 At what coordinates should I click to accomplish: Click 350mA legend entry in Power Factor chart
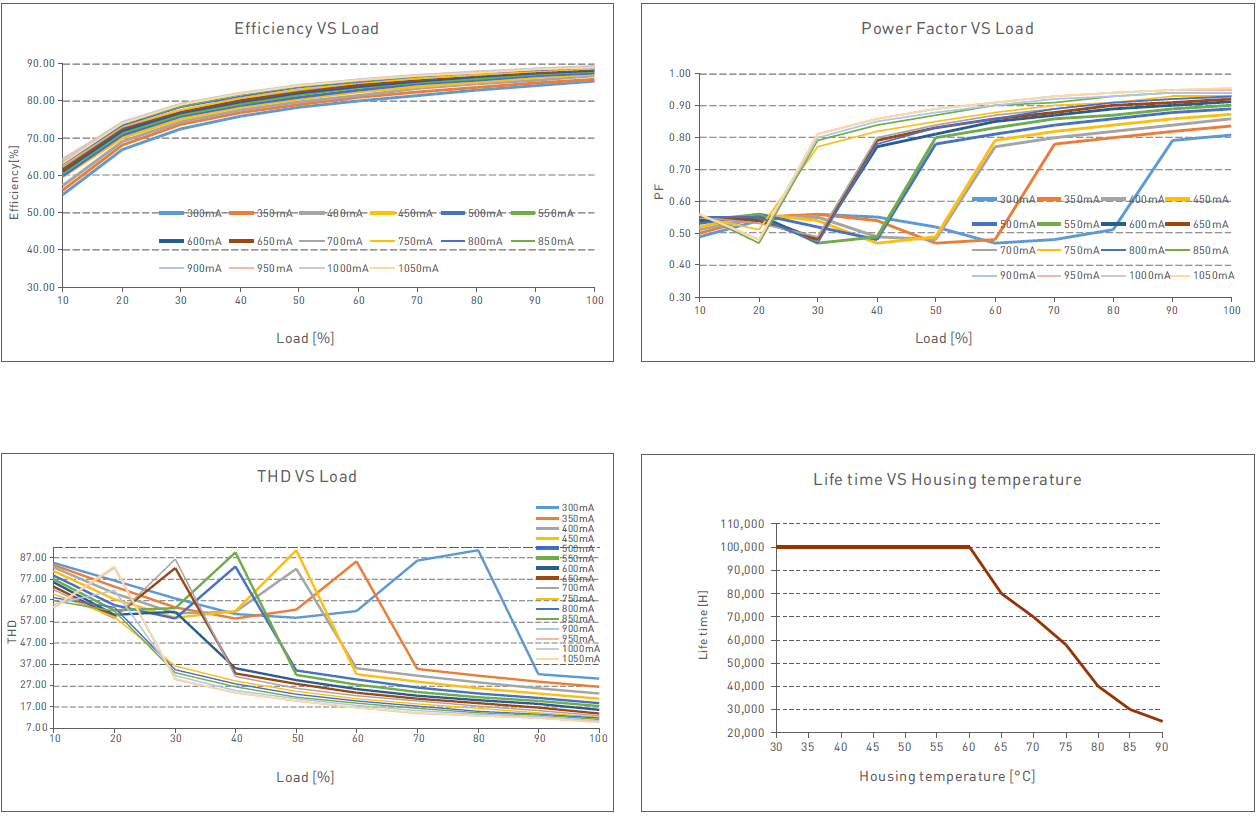click(1082, 200)
